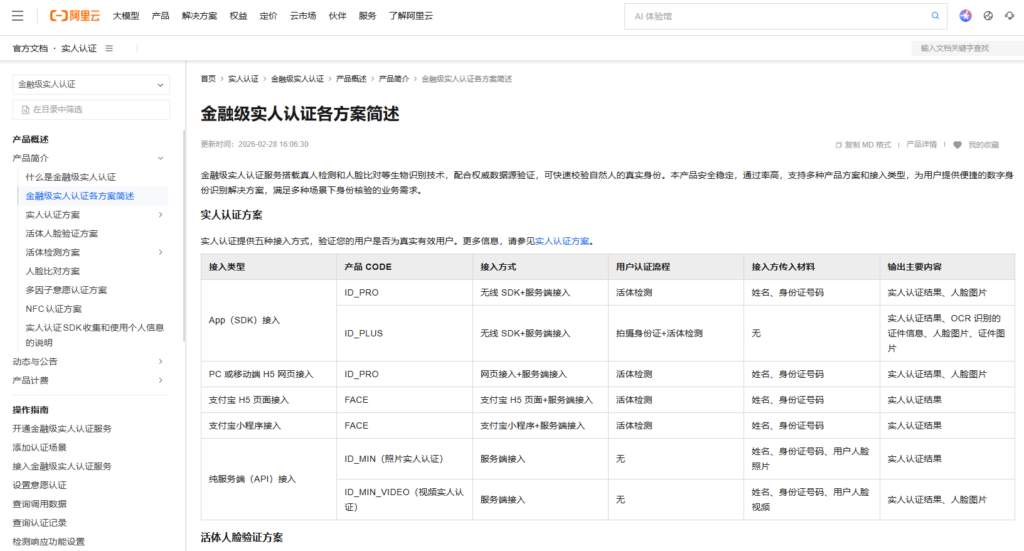
Task: Click 复制 MD 格式 button
Action: click(863, 145)
